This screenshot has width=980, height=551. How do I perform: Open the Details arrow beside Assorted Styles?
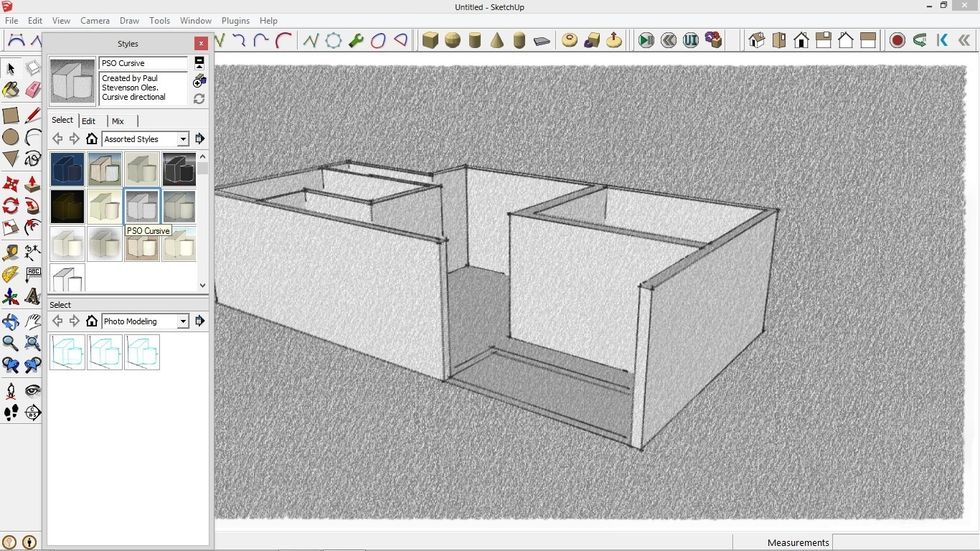[199, 139]
